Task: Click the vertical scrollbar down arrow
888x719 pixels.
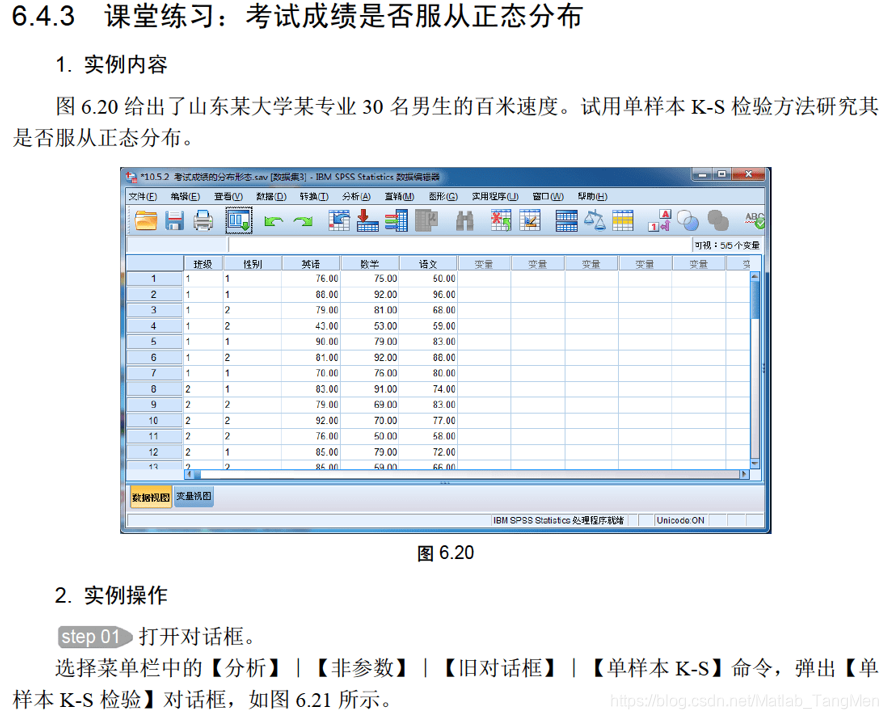Action: (x=754, y=463)
